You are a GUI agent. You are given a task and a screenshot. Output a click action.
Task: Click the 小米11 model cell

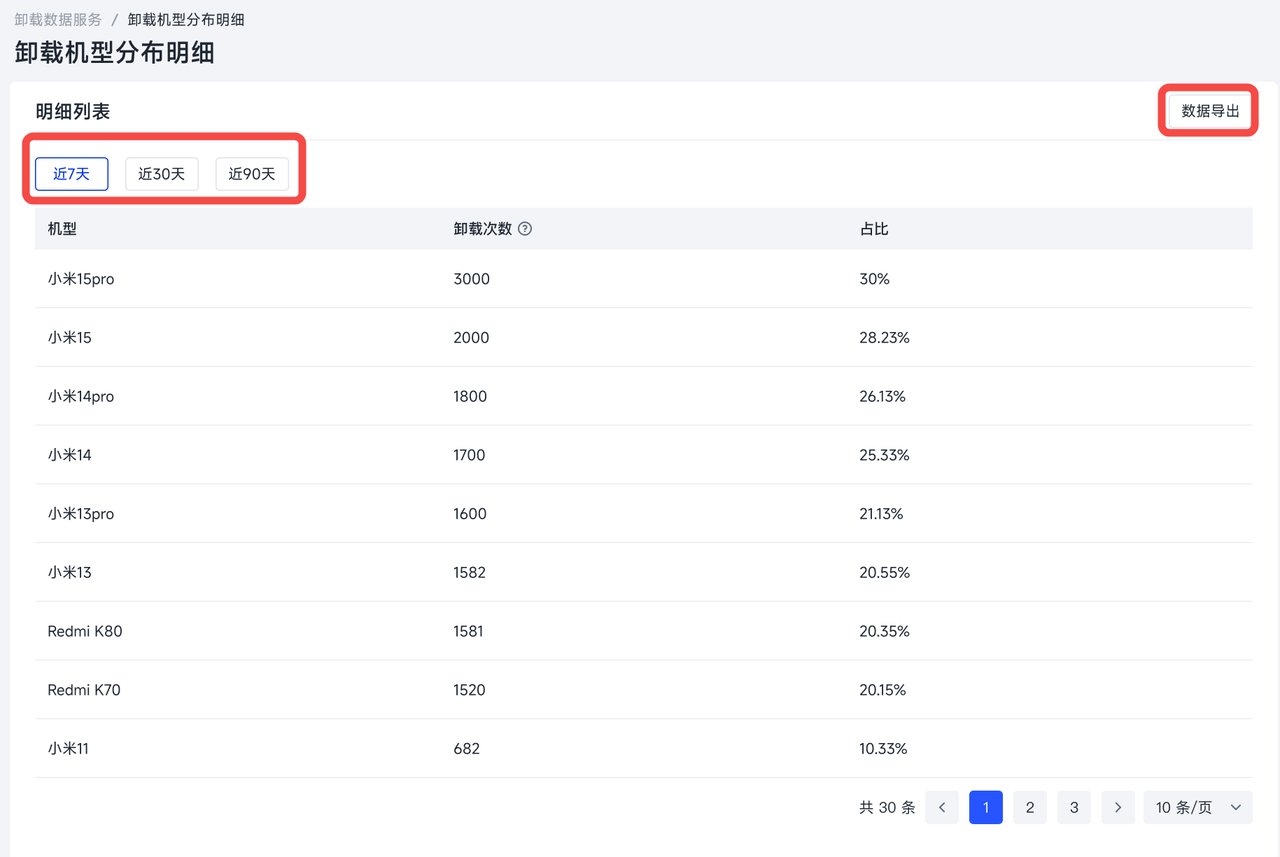coord(68,749)
